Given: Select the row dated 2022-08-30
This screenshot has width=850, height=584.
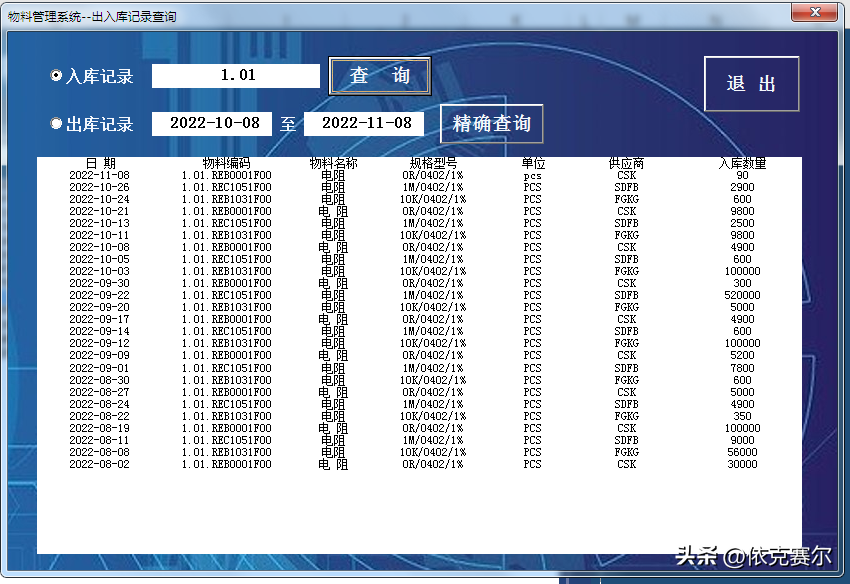Looking at the screenshot, I should tap(420, 380).
